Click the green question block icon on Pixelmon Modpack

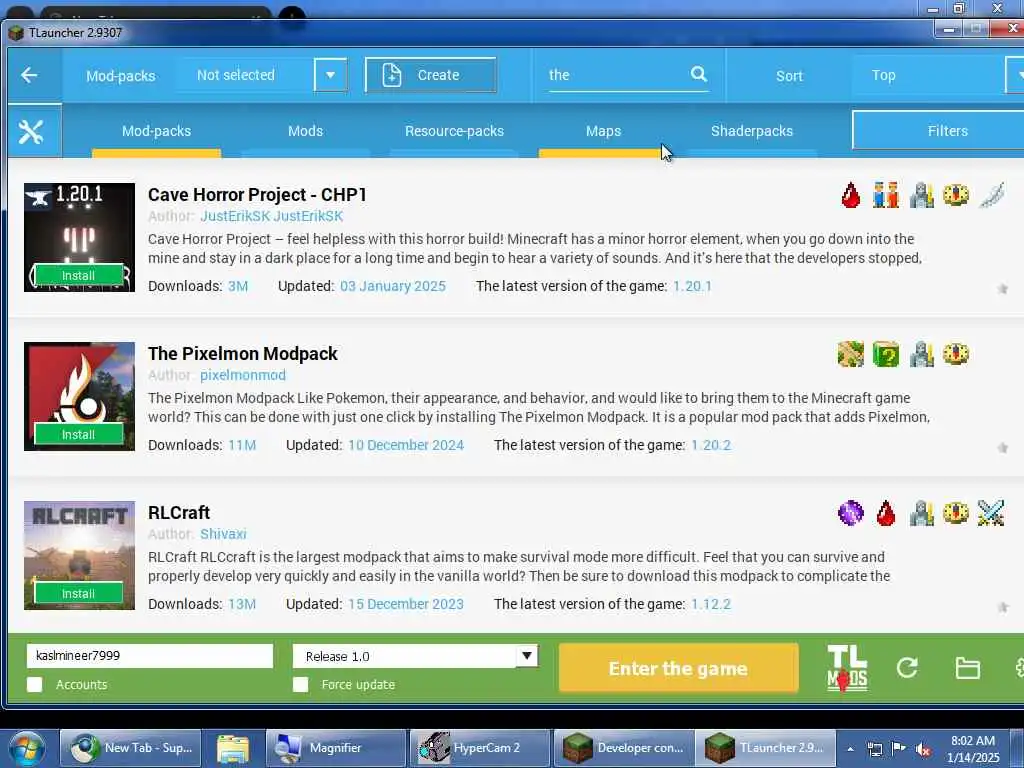coord(886,355)
